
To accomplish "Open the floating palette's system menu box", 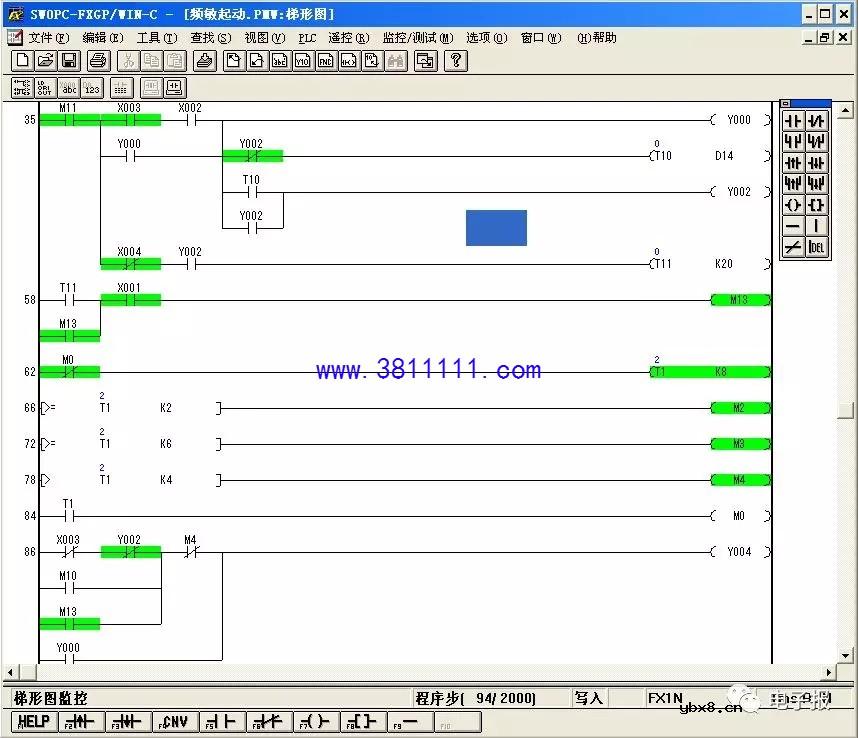I will point(786,103).
